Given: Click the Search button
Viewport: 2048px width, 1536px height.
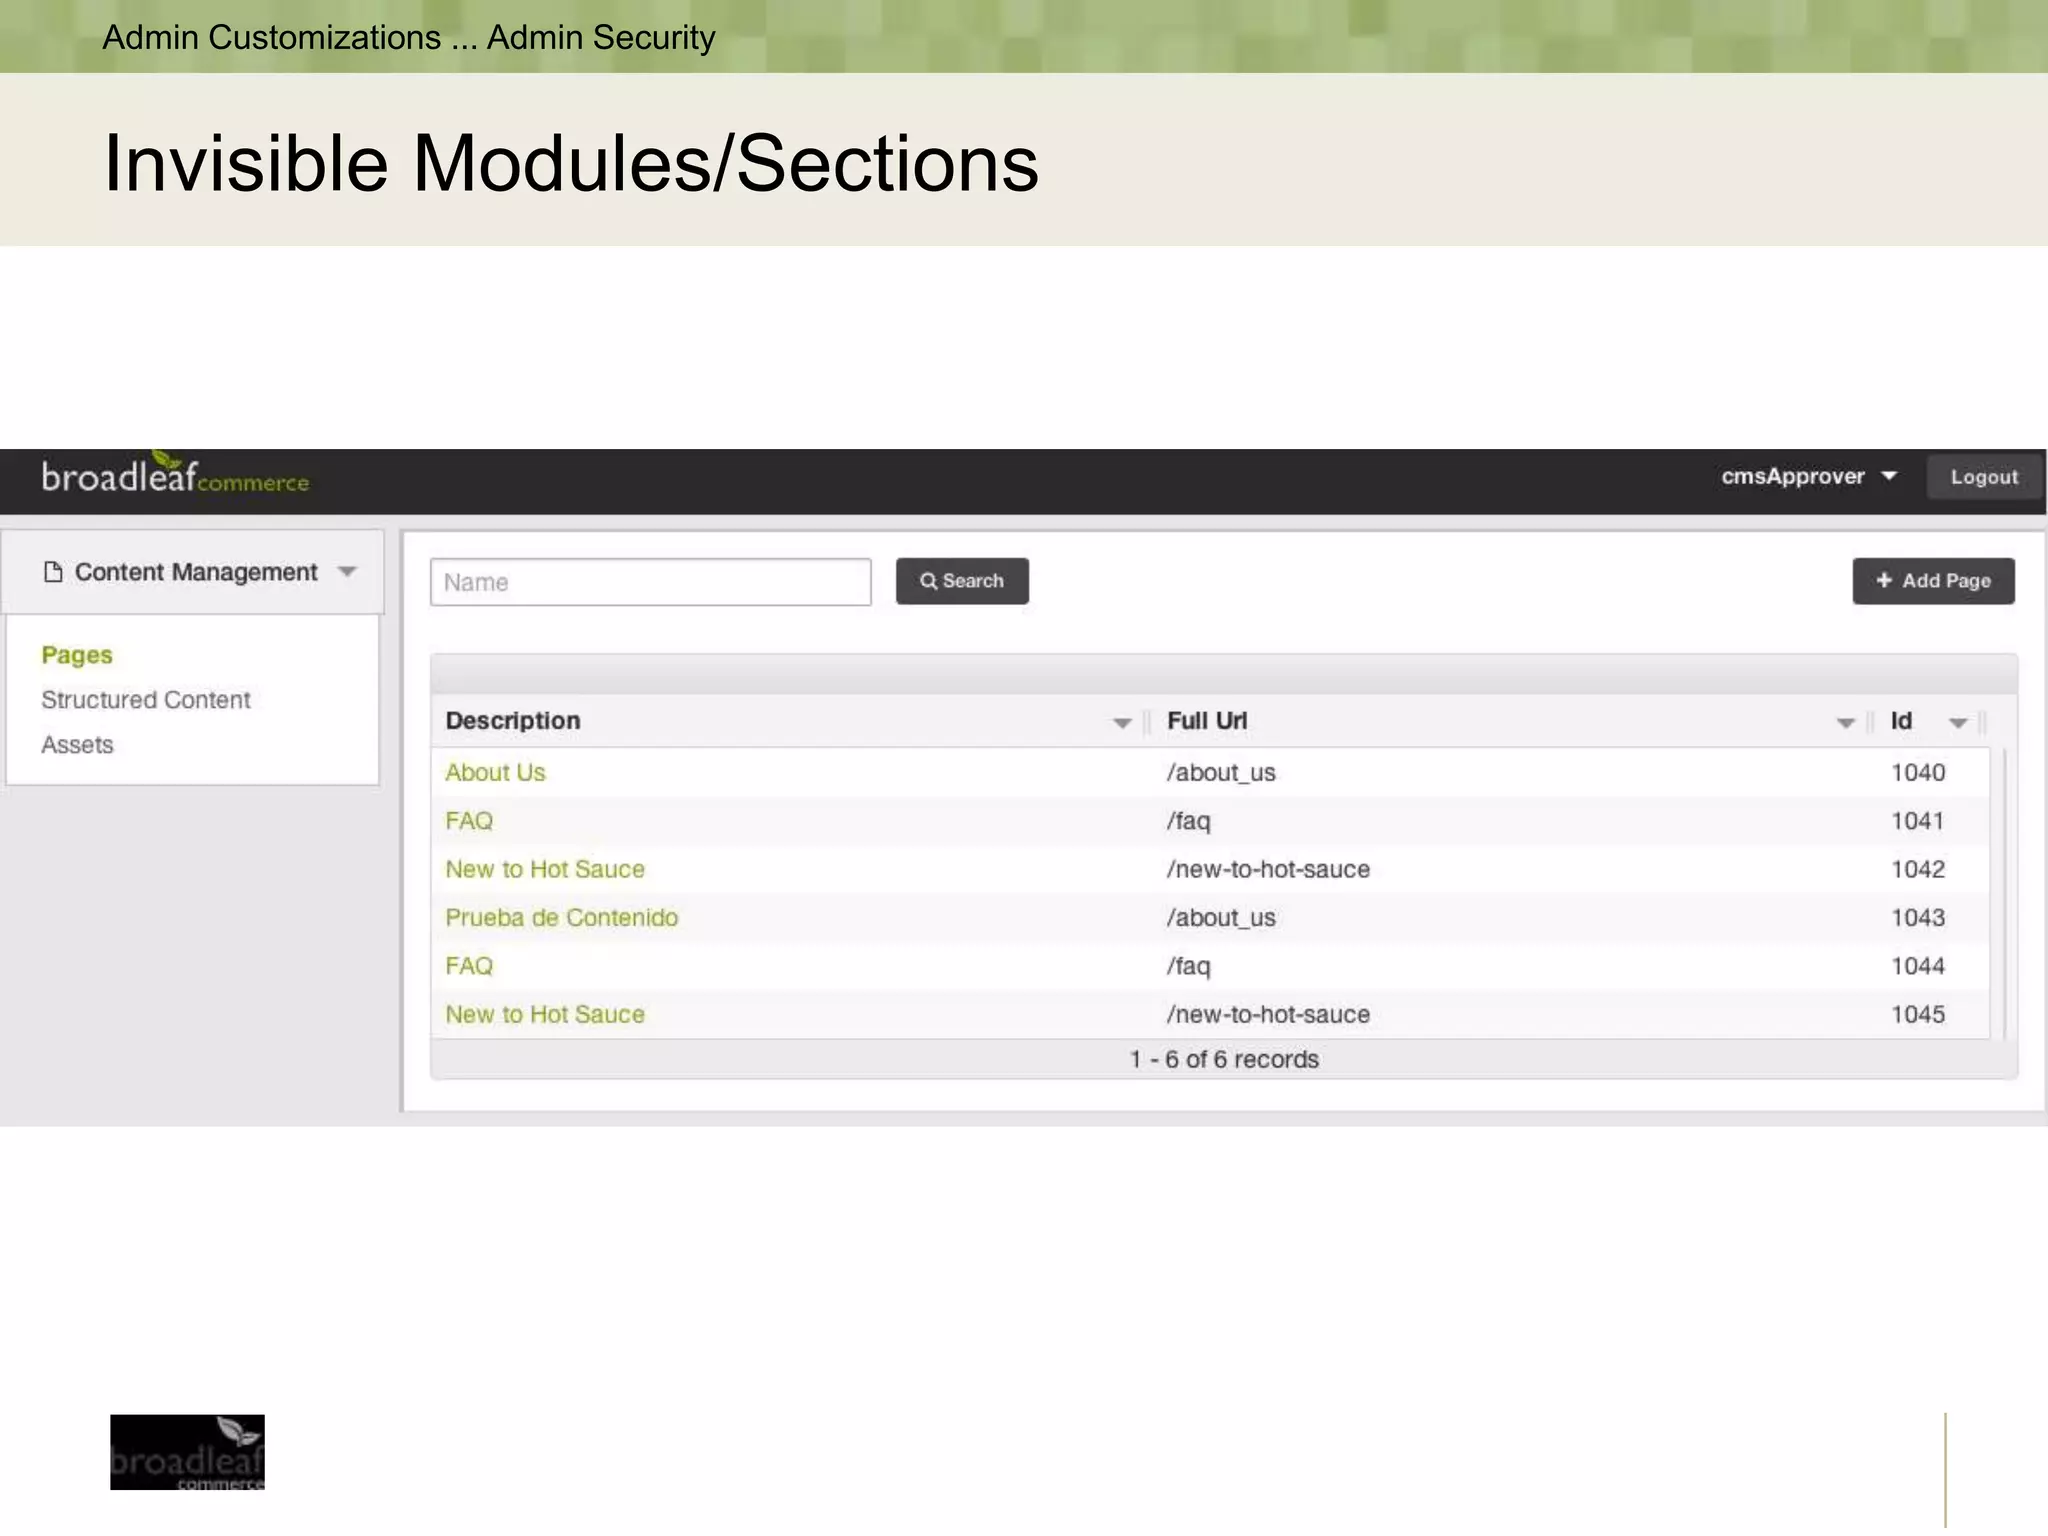Looking at the screenshot, I should [962, 581].
